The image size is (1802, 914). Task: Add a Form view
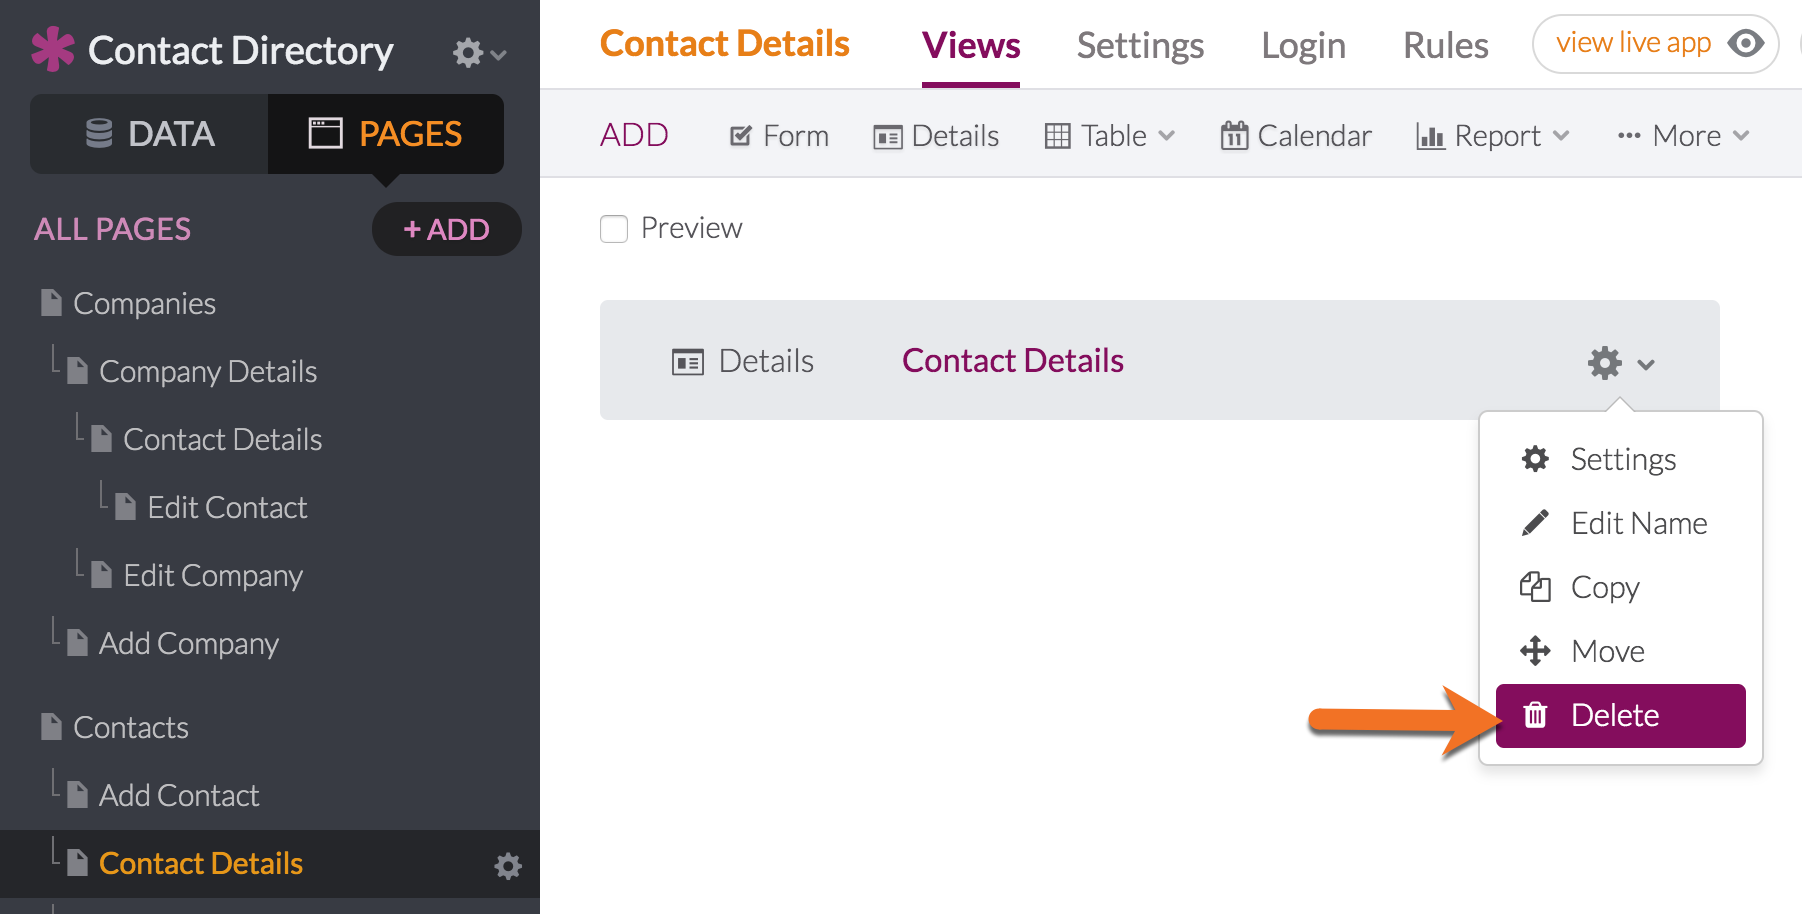click(x=779, y=135)
